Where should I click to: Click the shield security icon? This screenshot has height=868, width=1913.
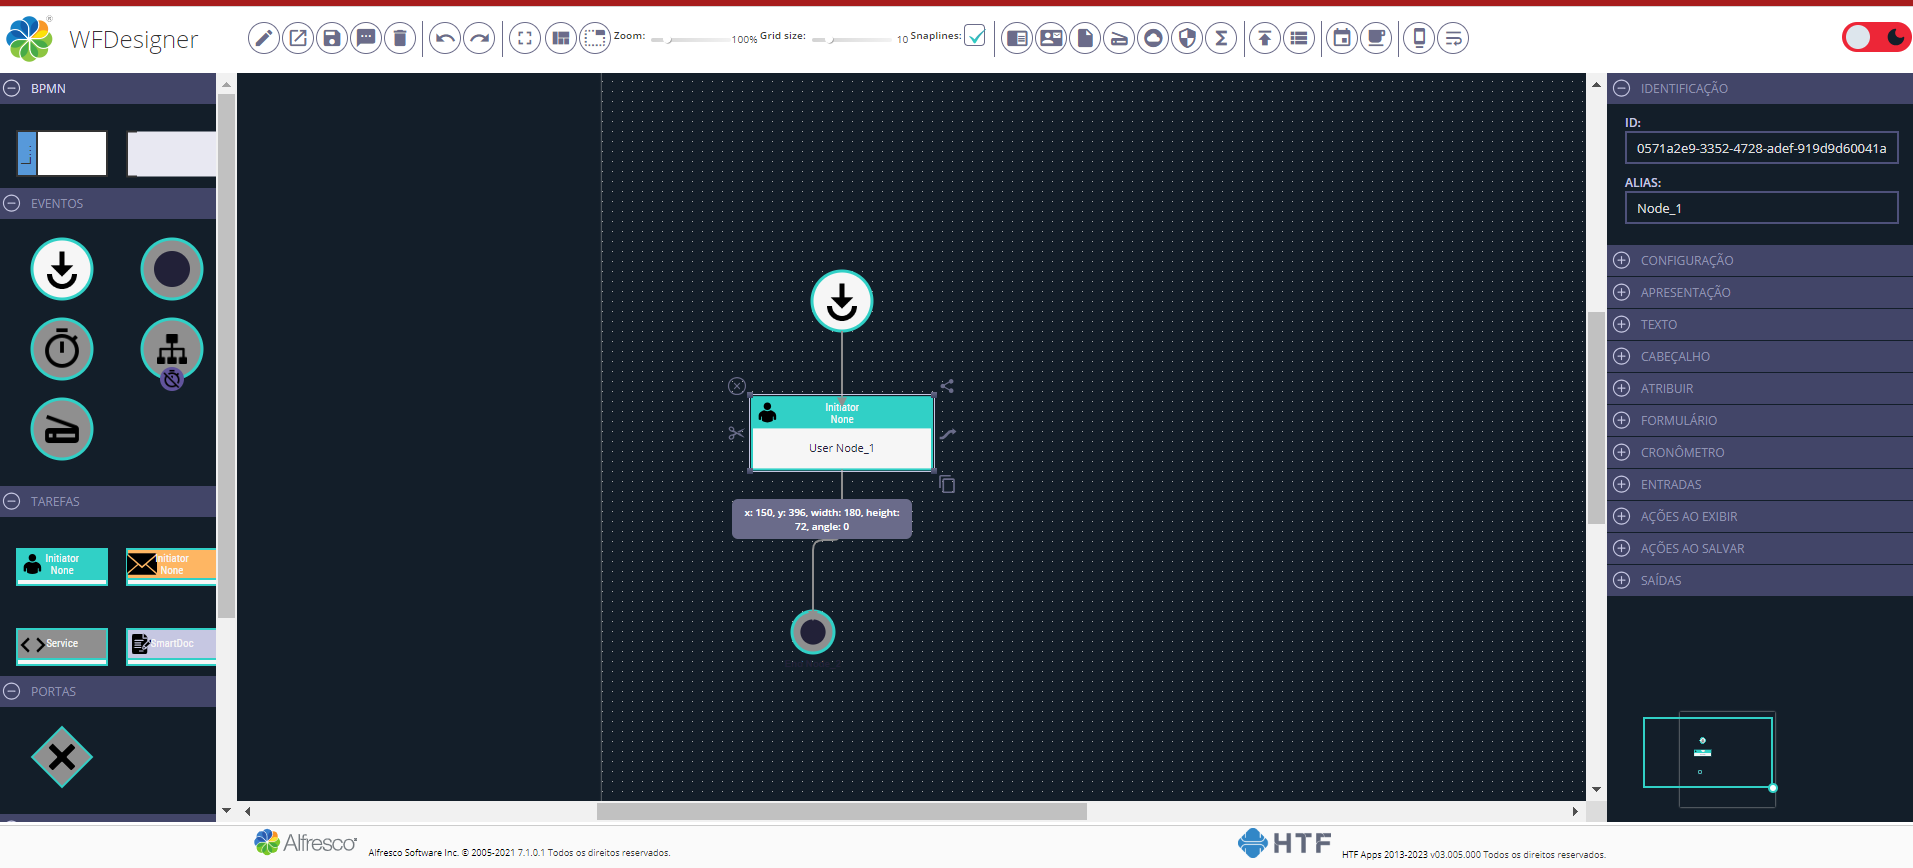coord(1187,39)
